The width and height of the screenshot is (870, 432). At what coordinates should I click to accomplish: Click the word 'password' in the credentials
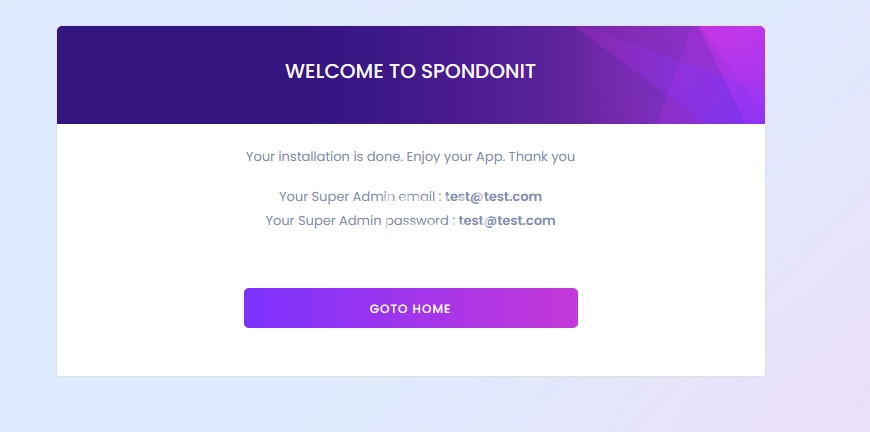click(x=417, y=221)
